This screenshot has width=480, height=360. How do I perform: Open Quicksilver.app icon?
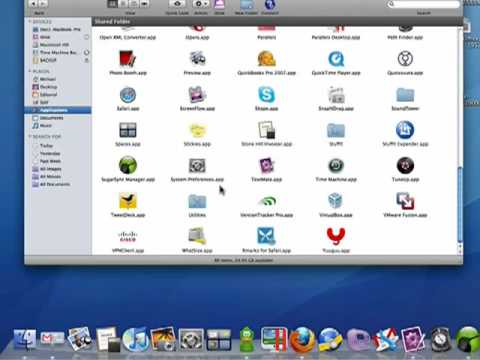point(405,59)
